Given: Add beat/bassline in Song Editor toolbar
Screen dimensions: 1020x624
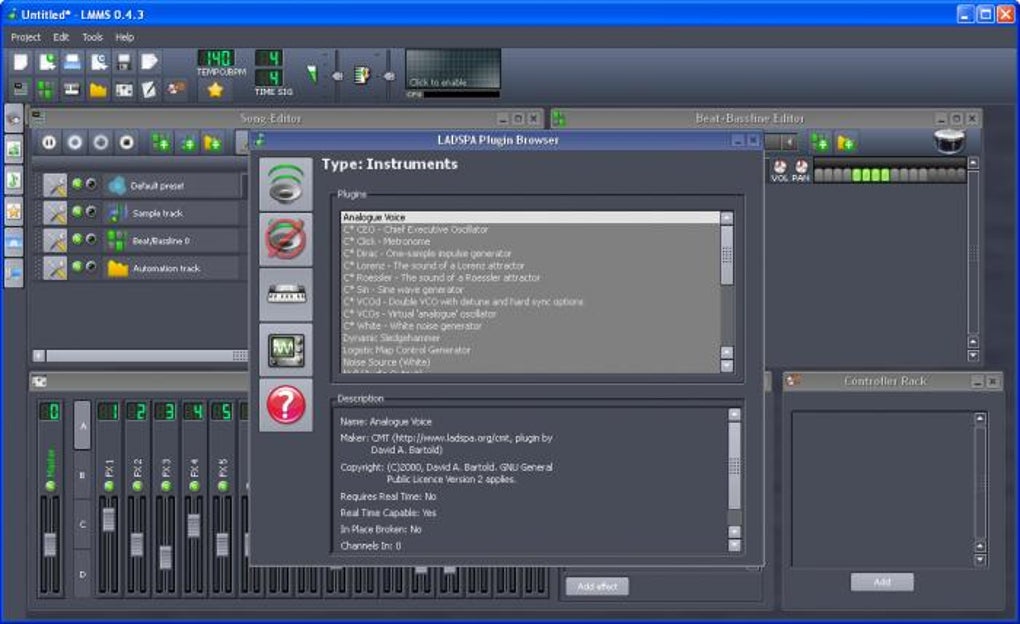Looking at the screenshot, I should [161, 142].
